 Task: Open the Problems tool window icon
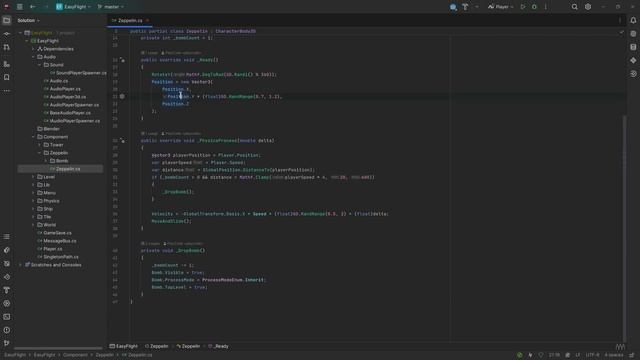pyautogui.click(x=7, y=330)
